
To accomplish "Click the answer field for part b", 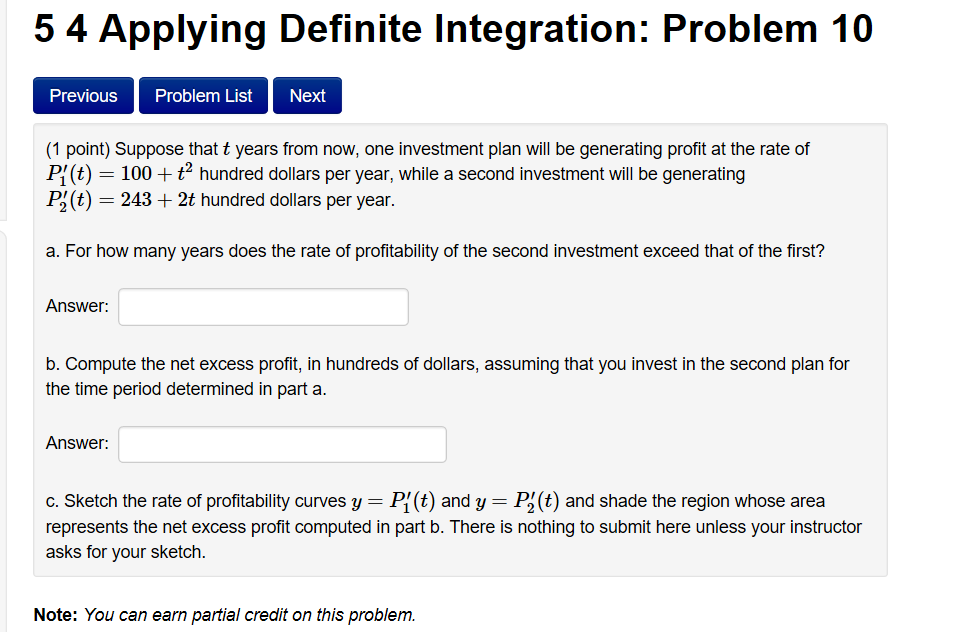I will [x=281, y=444].
